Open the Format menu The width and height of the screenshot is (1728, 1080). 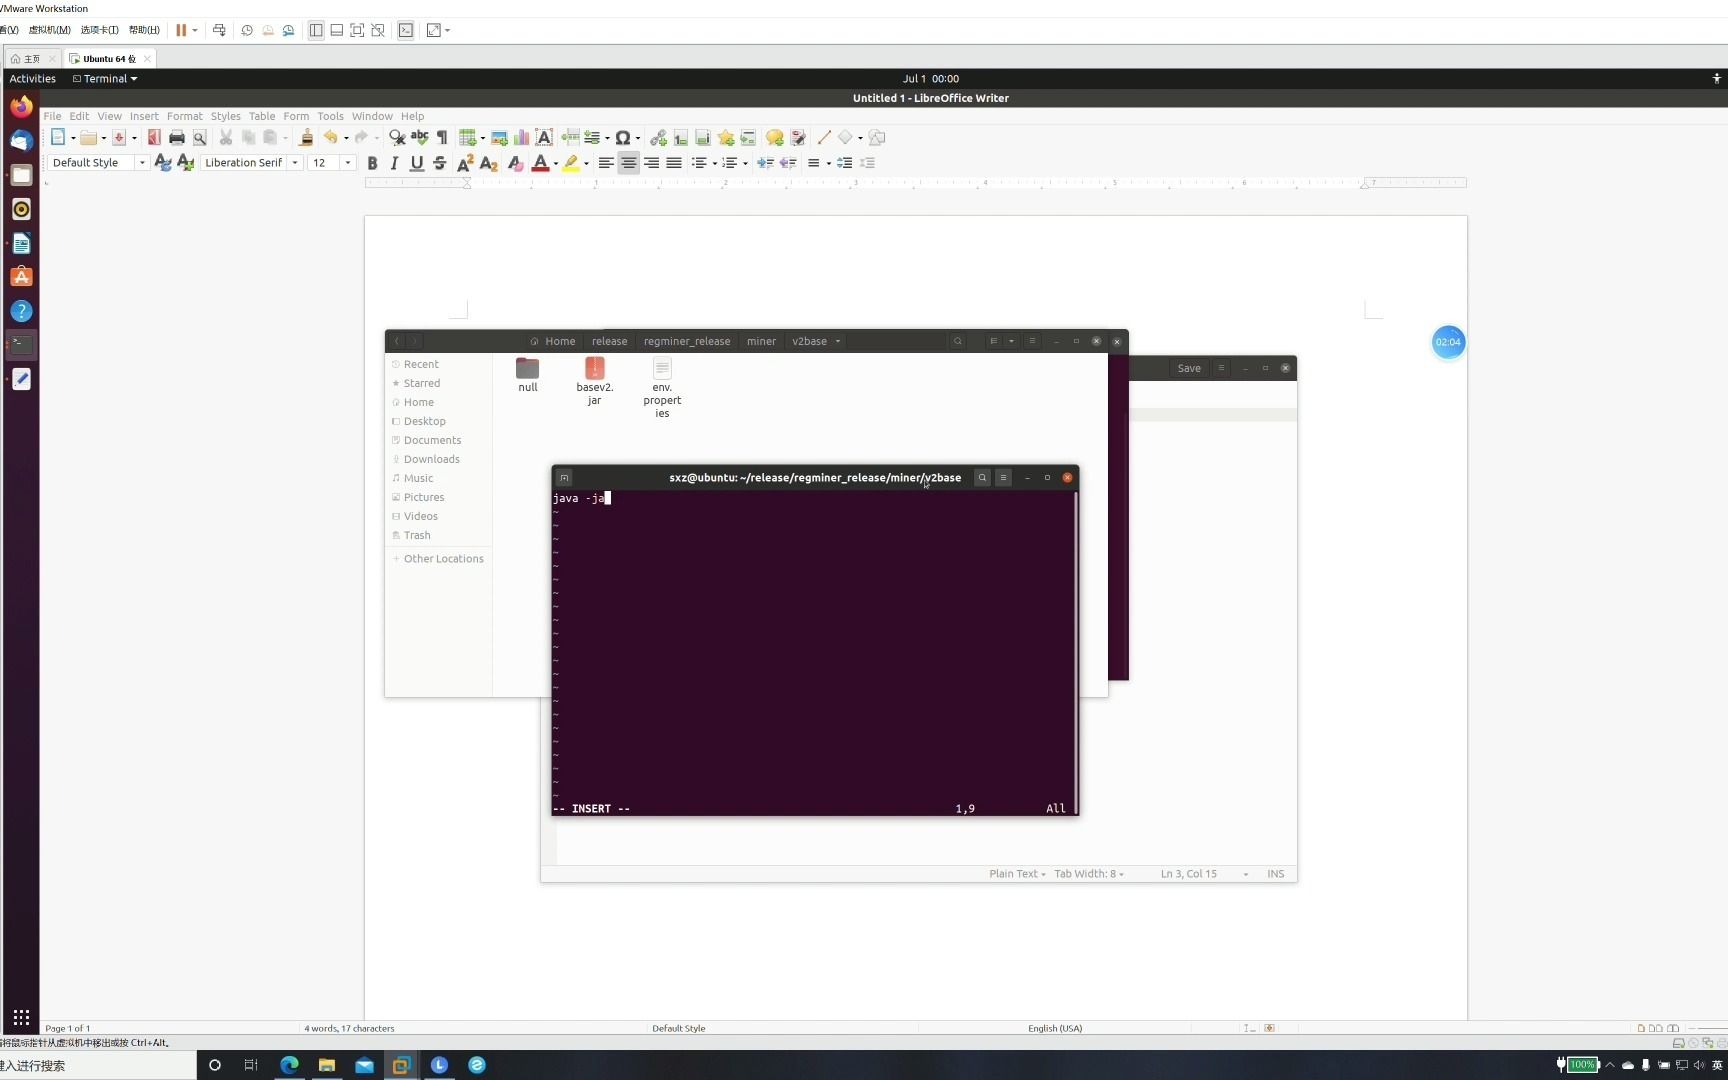point(184,116)
